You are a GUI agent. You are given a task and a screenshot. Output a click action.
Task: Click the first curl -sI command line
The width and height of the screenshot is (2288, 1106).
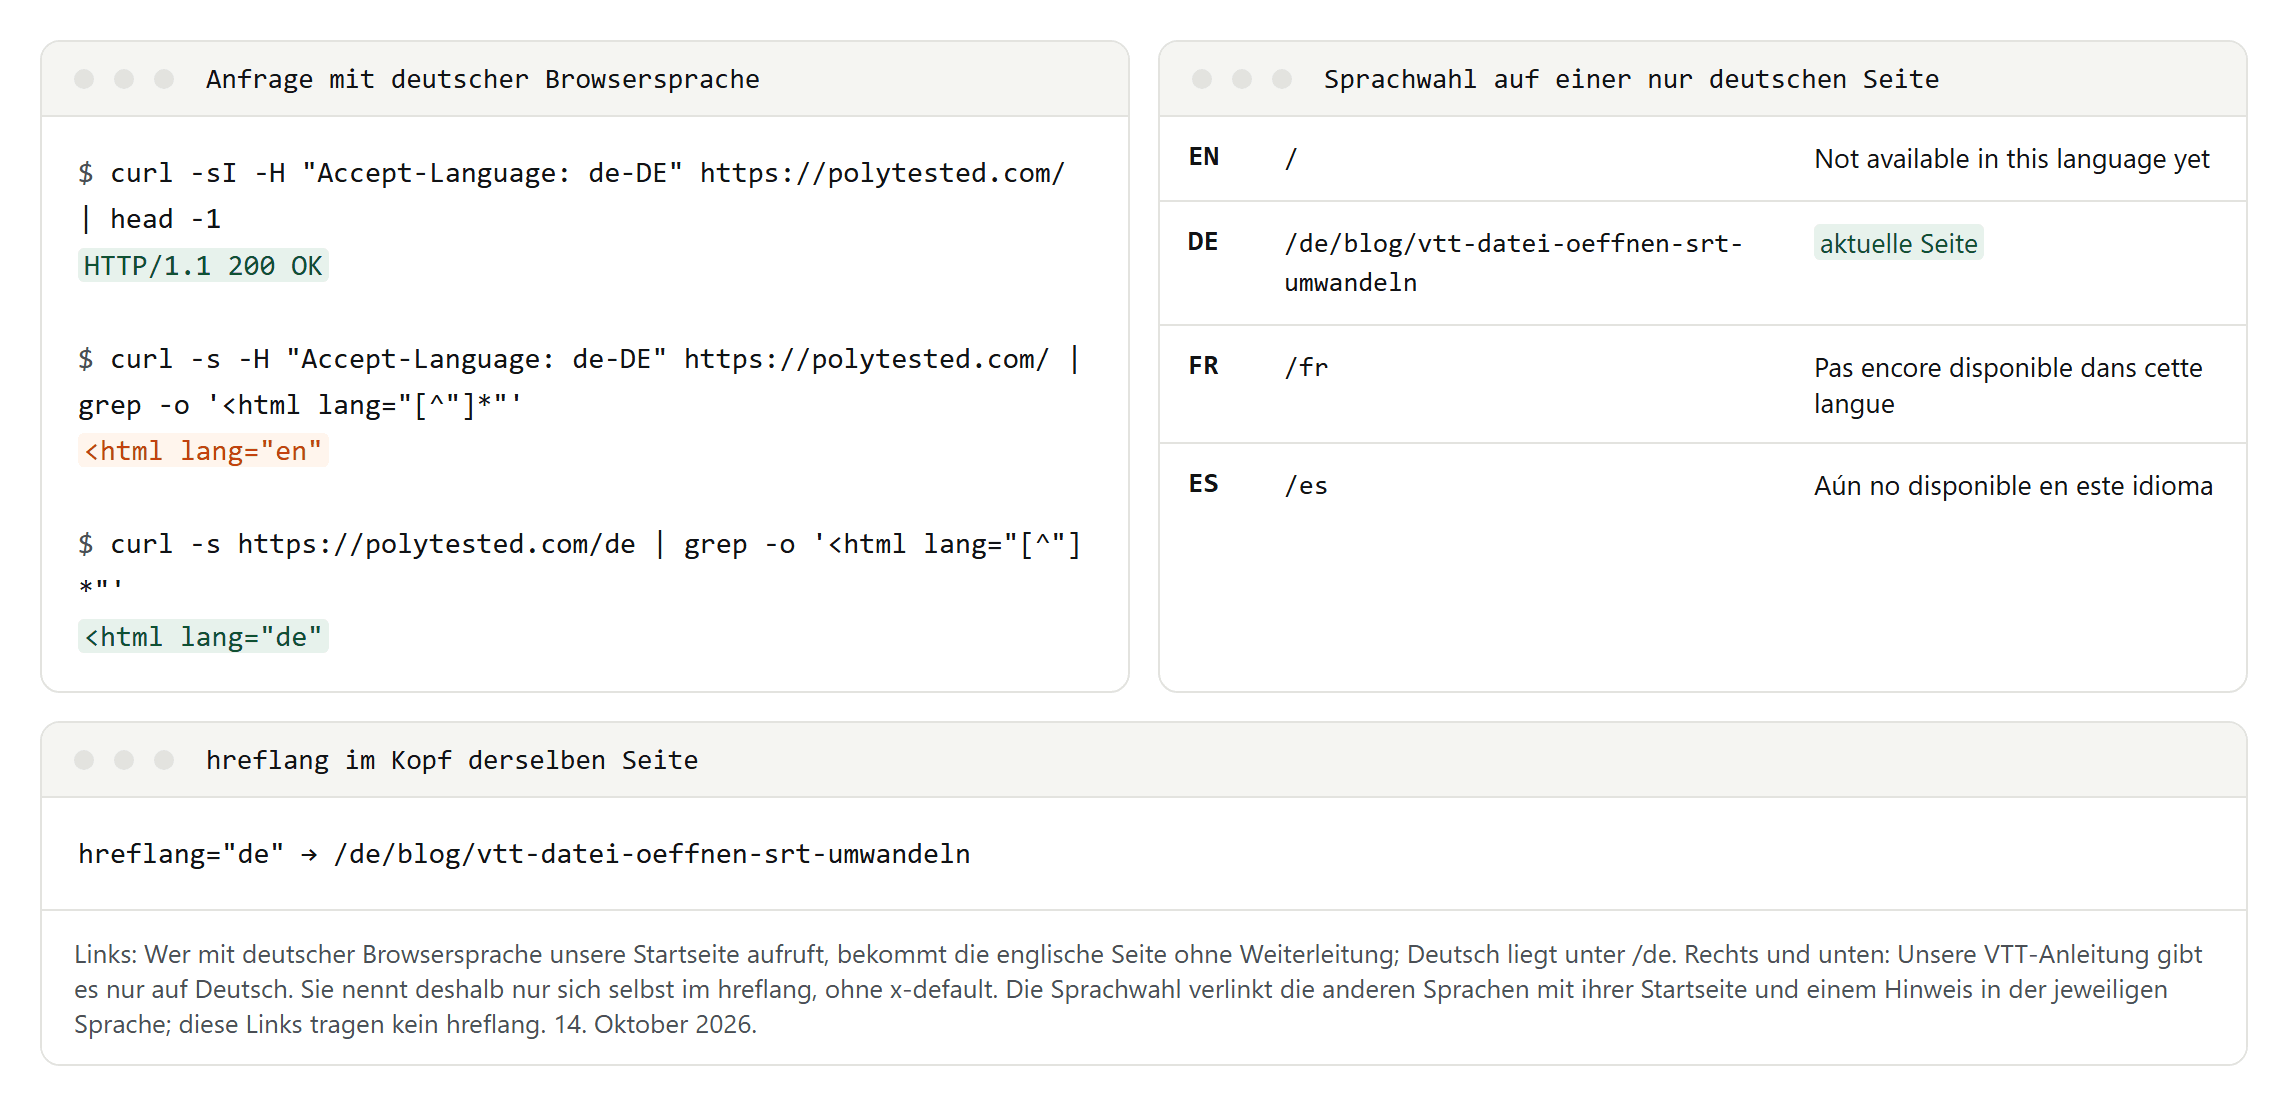point(572,173)
